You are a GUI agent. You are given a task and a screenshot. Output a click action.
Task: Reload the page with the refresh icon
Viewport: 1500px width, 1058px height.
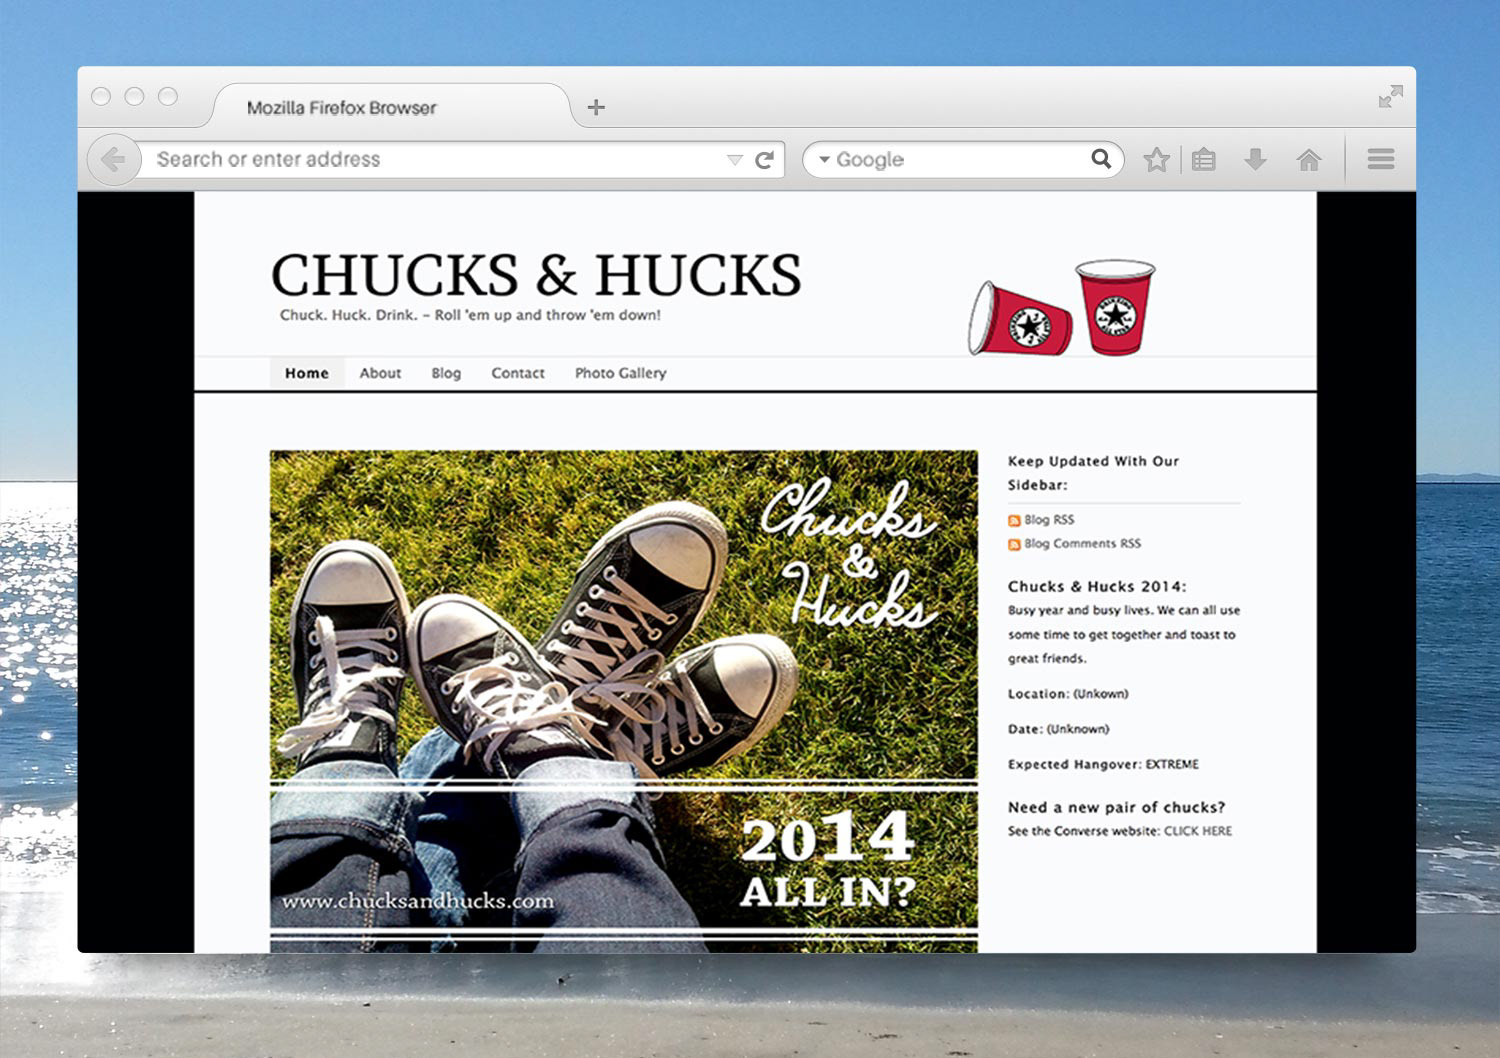tap(765, 160)
